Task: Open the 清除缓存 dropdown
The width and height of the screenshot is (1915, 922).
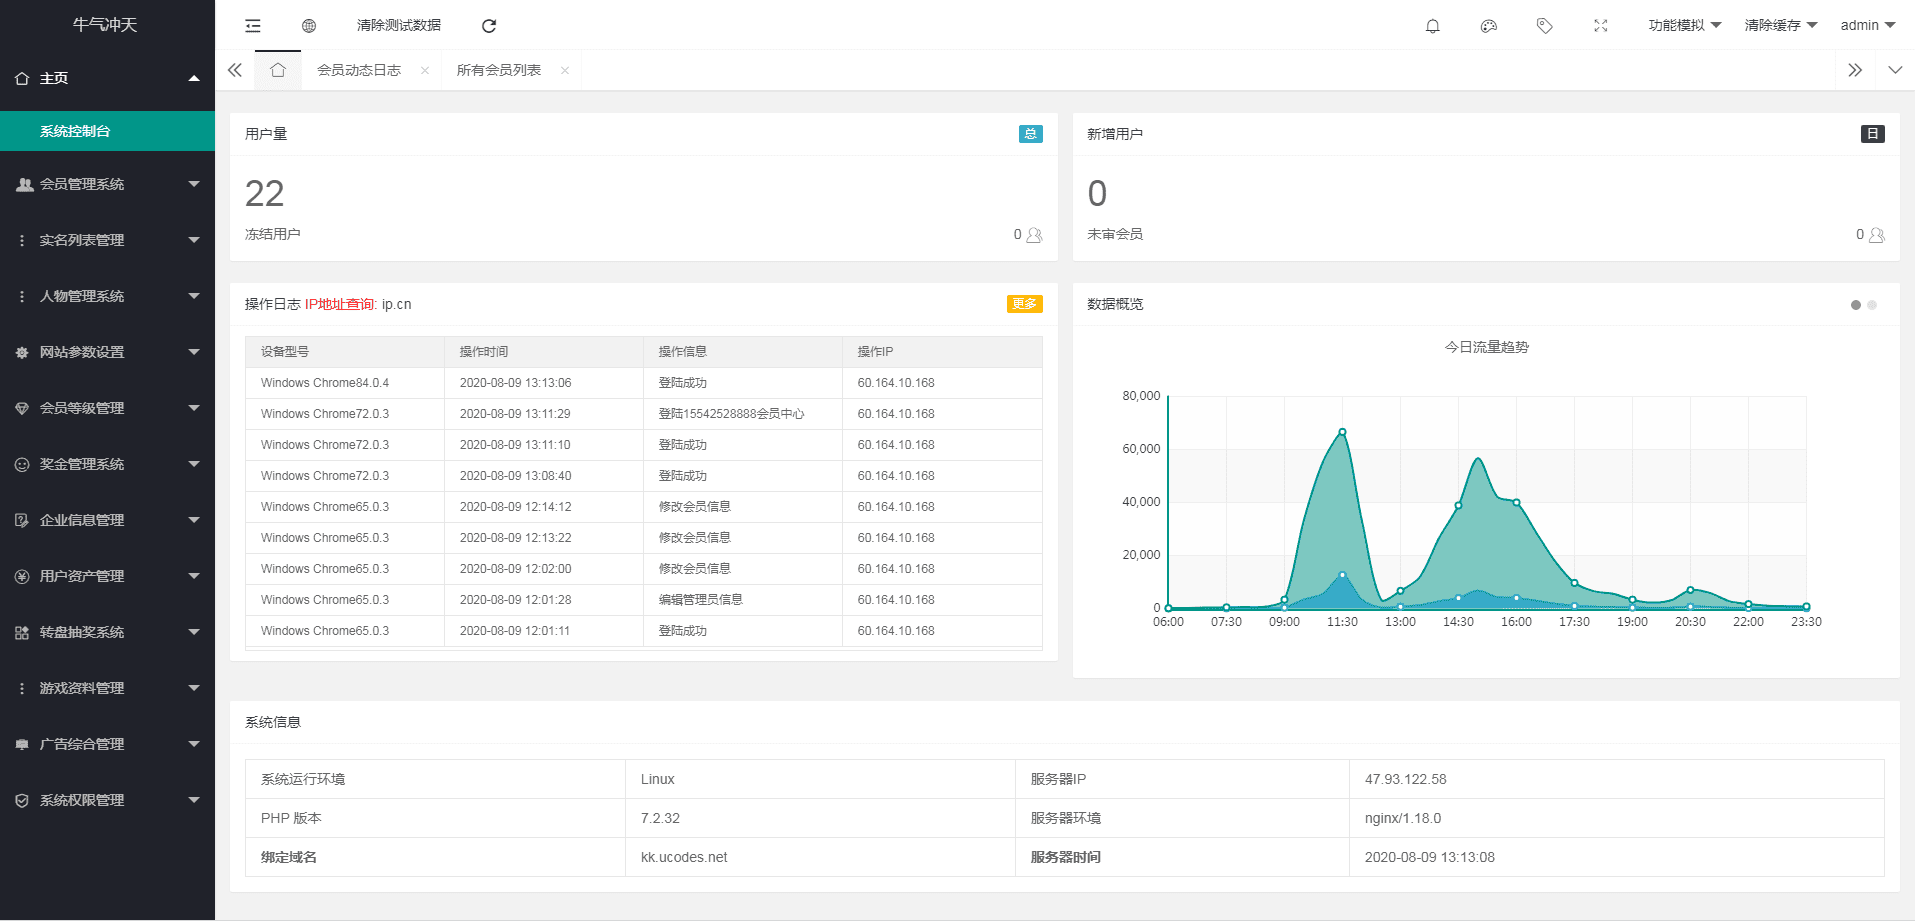Action: (1780, 26)
